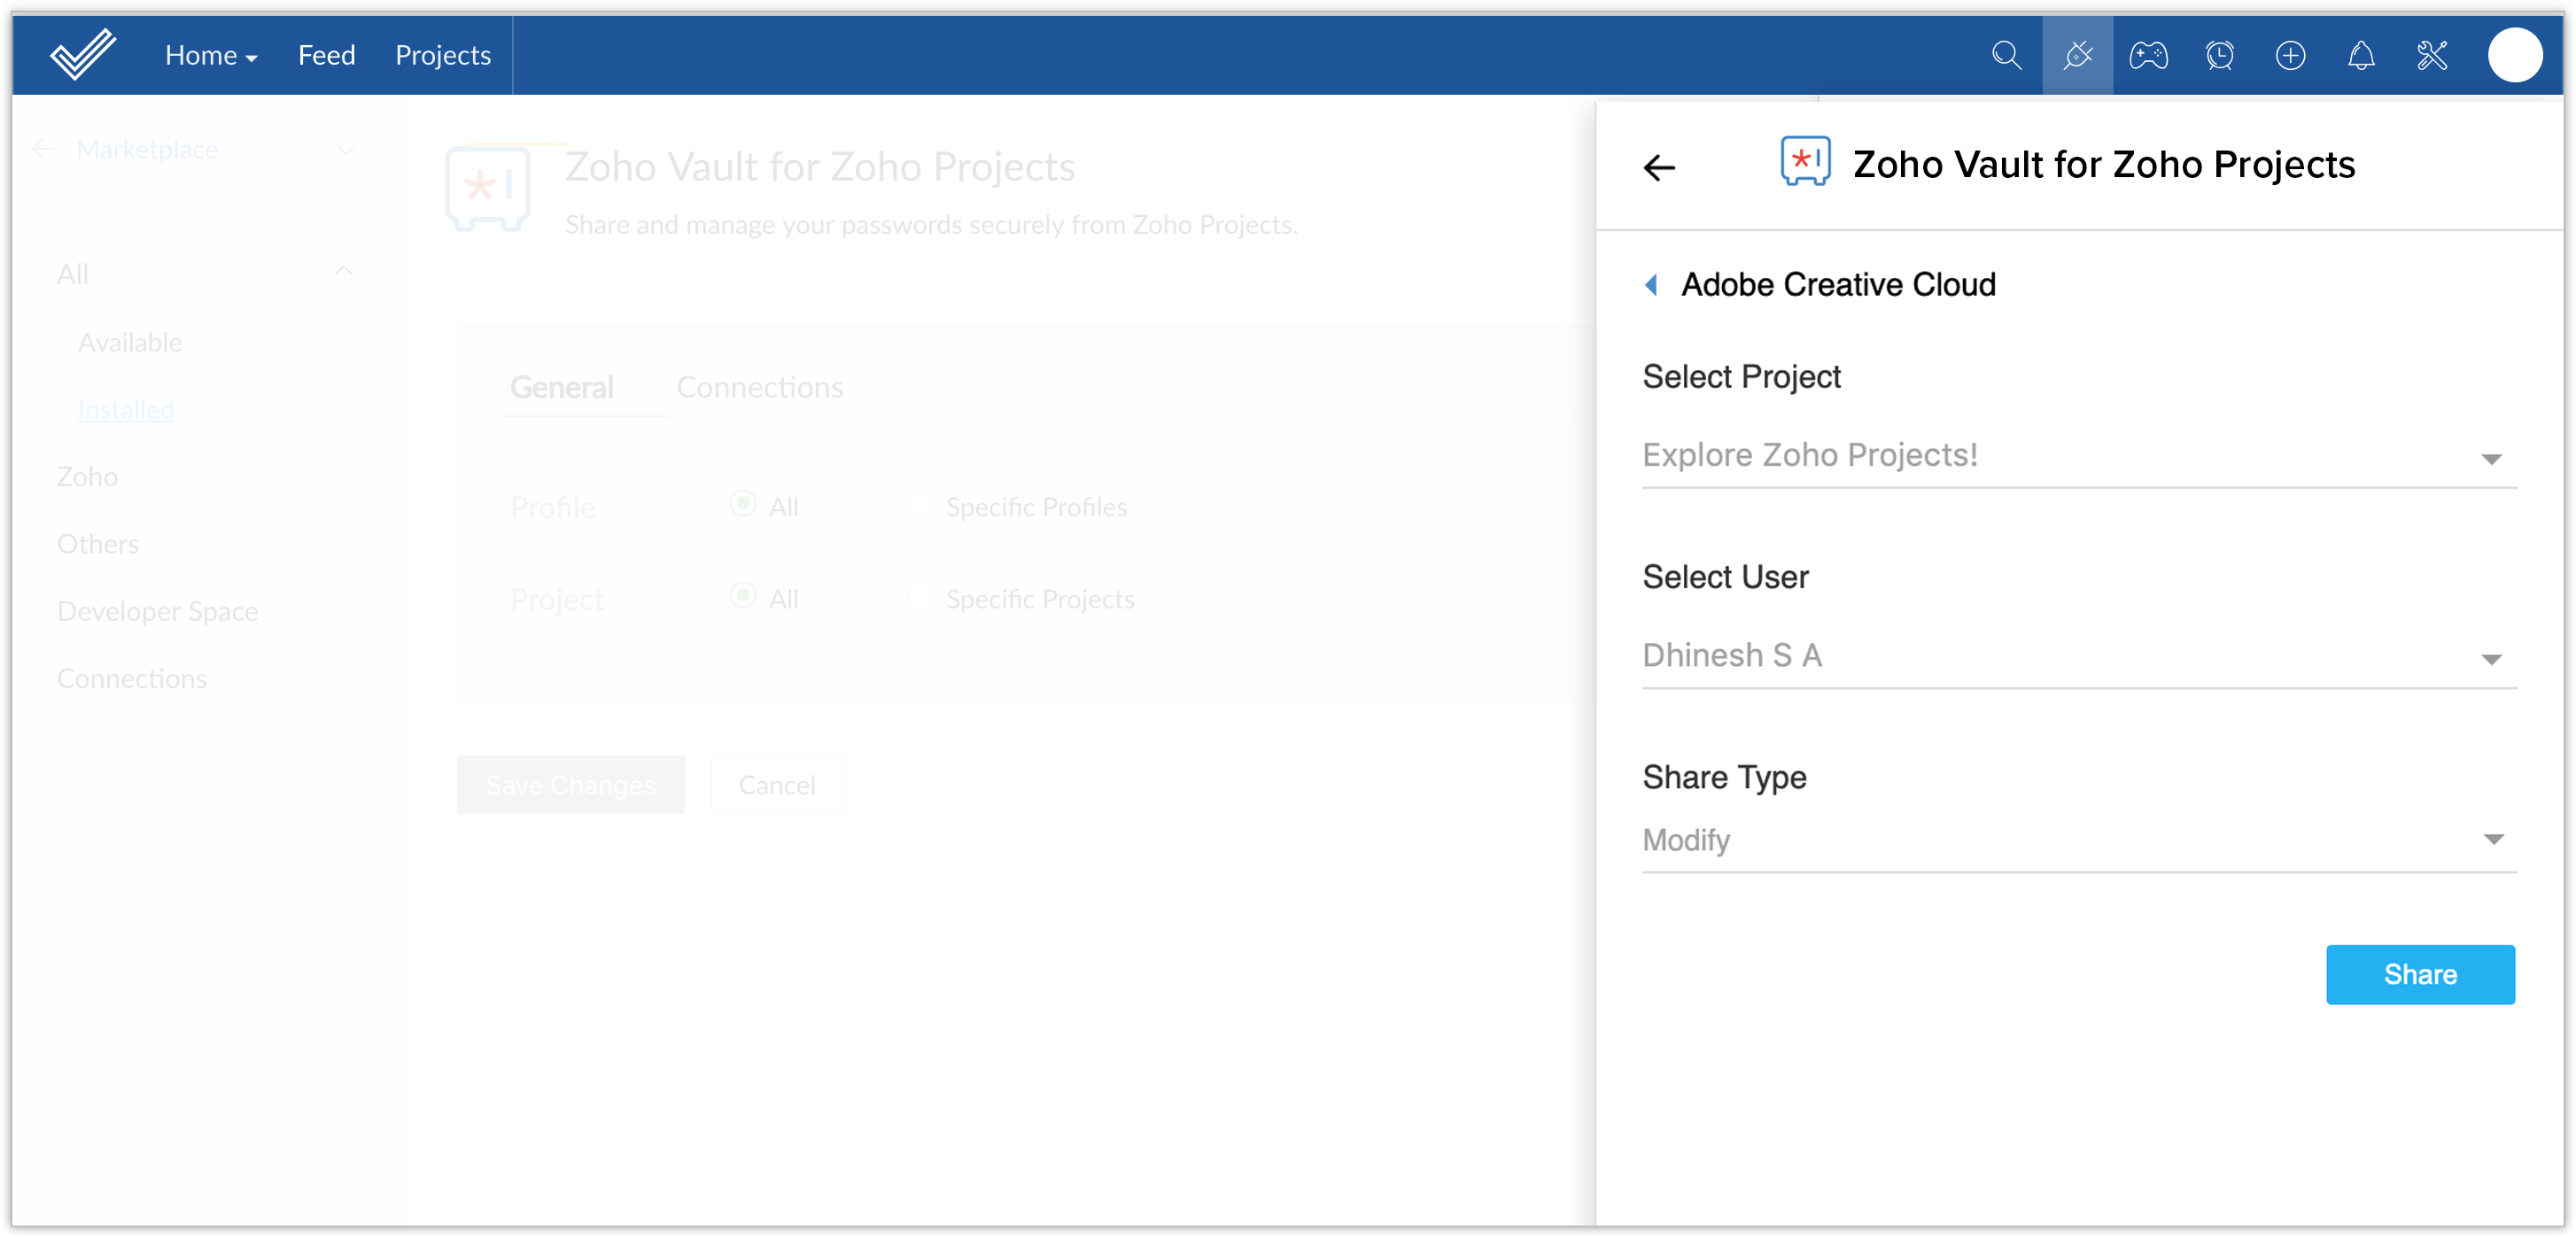
Task: Click the Share Type label
Action: click(1724, 777)
